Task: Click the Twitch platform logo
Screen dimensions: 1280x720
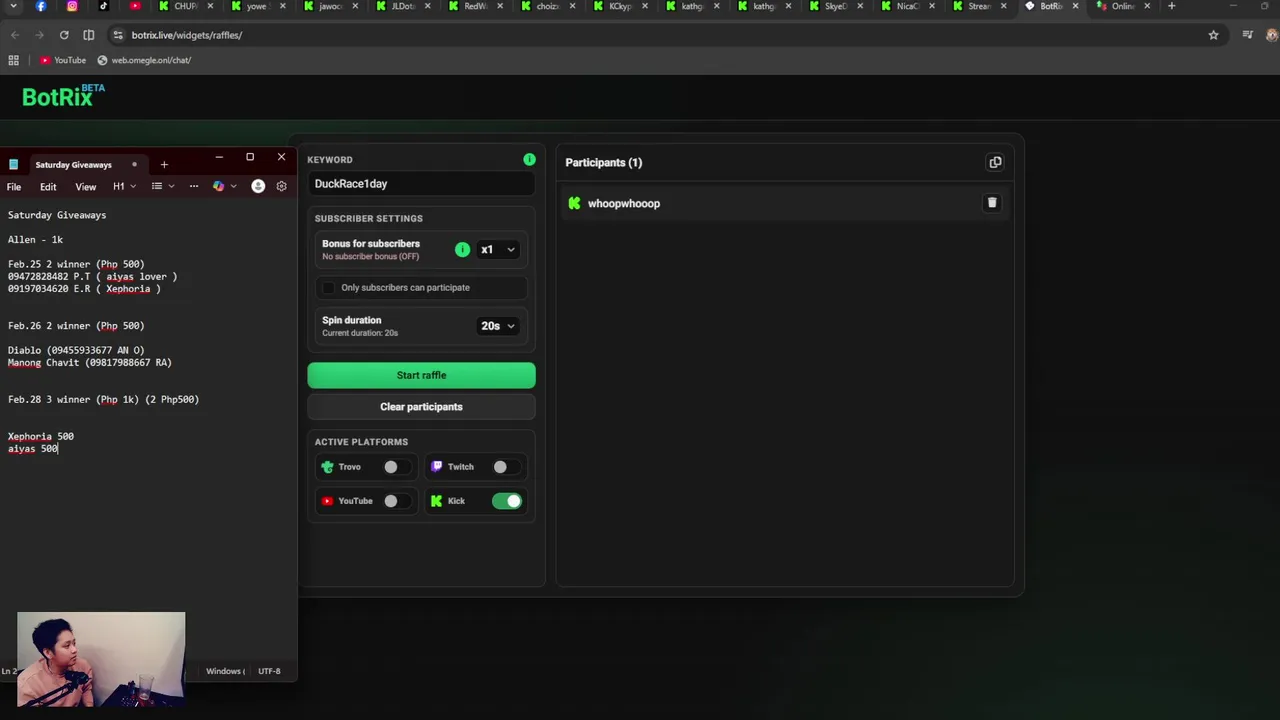Action: 436,467
